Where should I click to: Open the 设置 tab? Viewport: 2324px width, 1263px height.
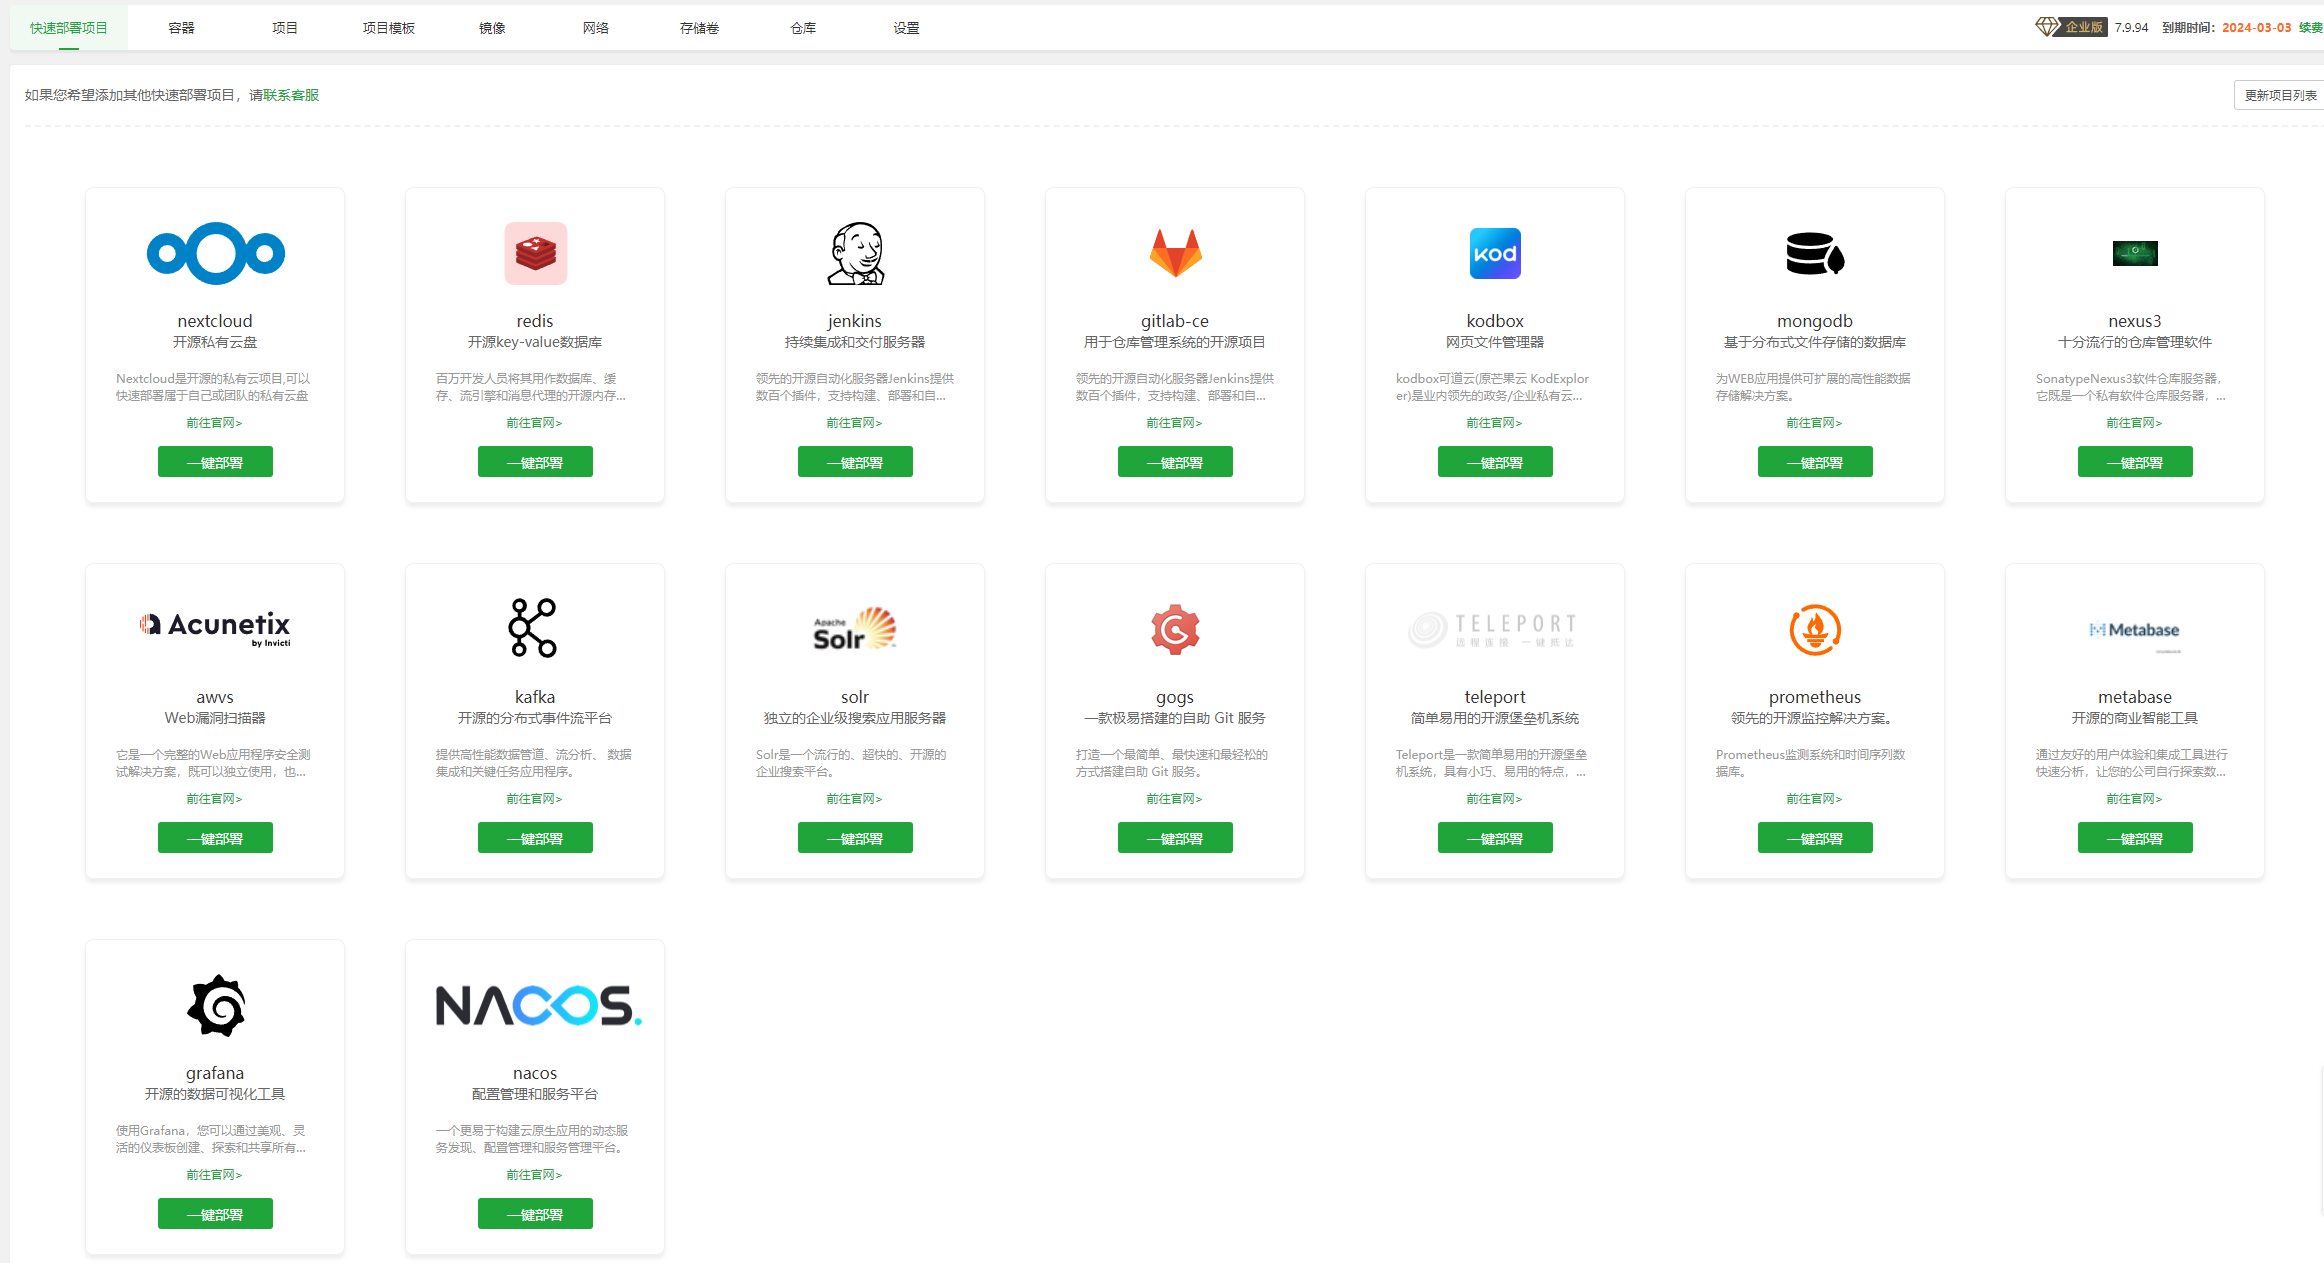pos(907,28)
